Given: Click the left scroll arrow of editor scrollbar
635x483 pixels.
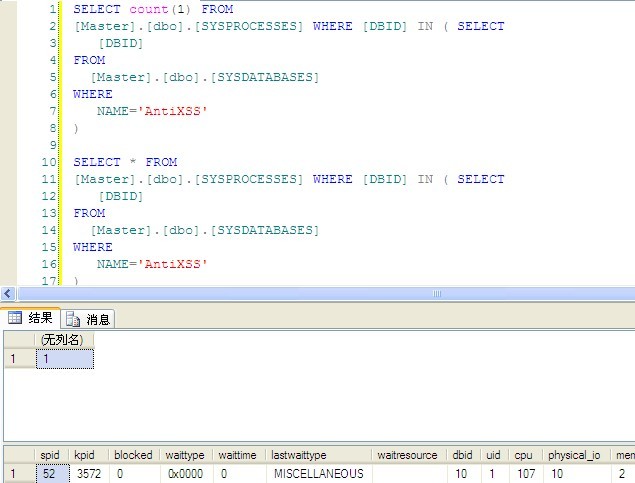Looking at the screenshot, I should coord(8,294).
